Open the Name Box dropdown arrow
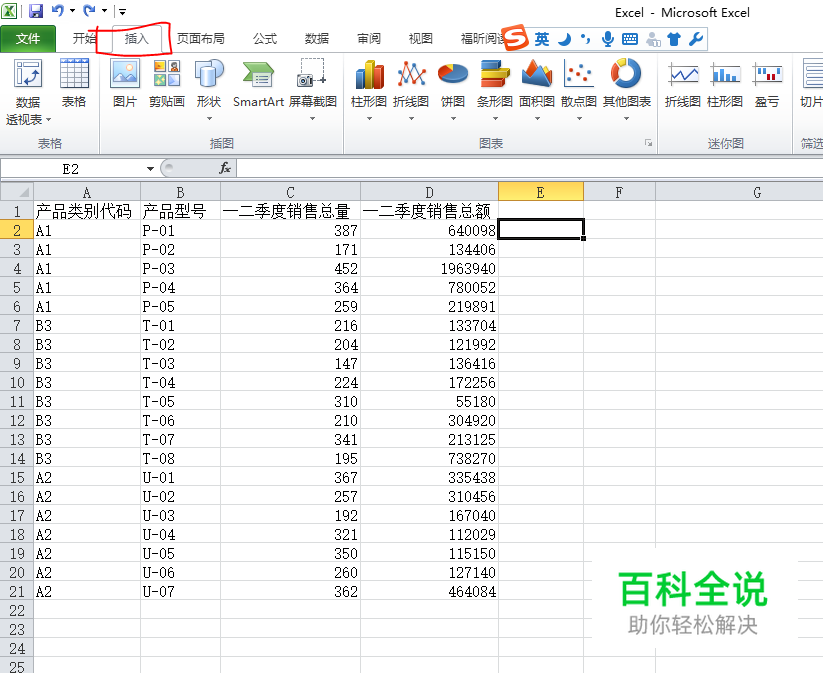The image size is (823, 673). pos(150,169)
